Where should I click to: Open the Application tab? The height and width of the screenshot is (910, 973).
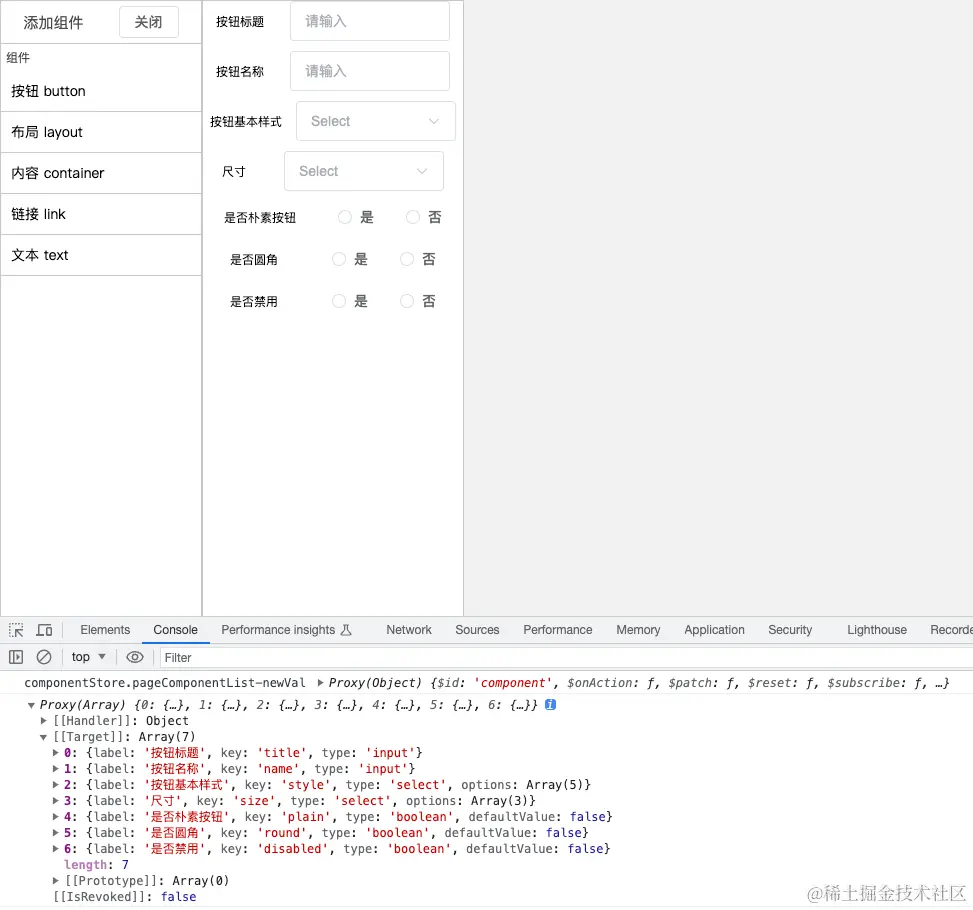coord(714,630)
